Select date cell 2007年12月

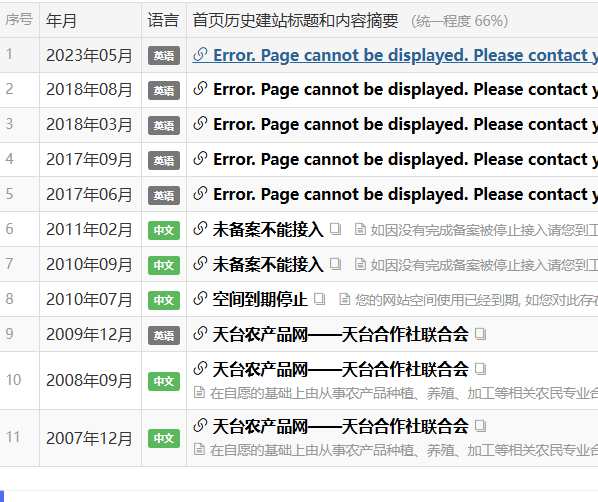click(89, 438)
